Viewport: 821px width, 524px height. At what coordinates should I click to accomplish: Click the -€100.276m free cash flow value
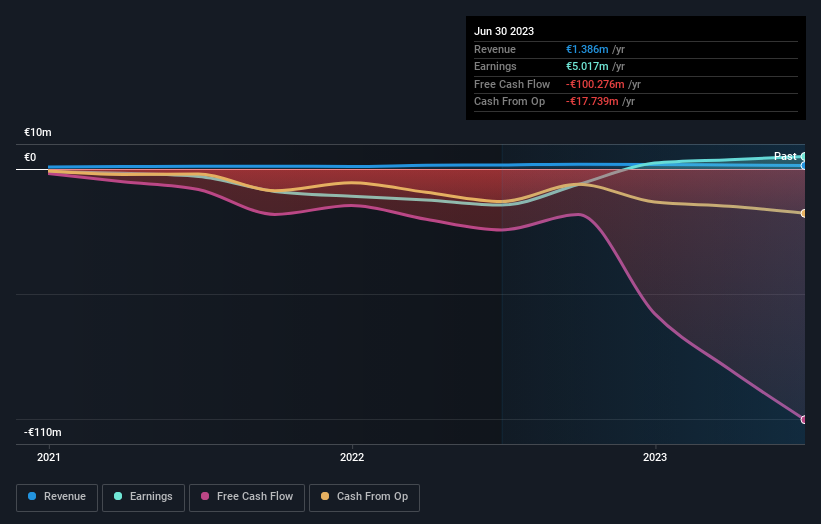595,84
